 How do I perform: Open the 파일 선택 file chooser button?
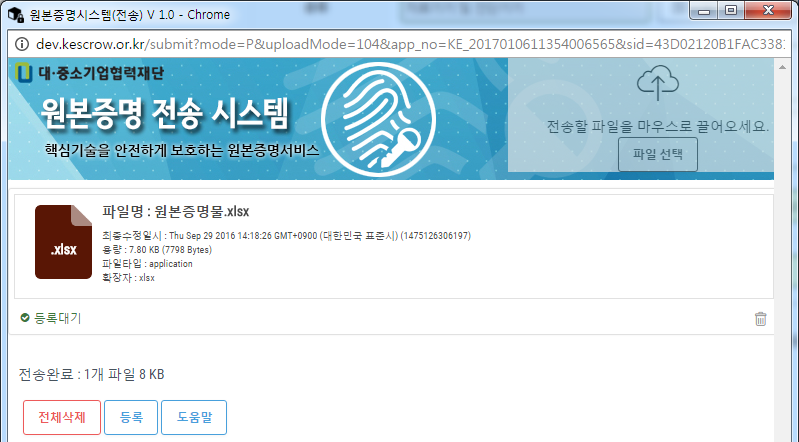coord(657,154)
